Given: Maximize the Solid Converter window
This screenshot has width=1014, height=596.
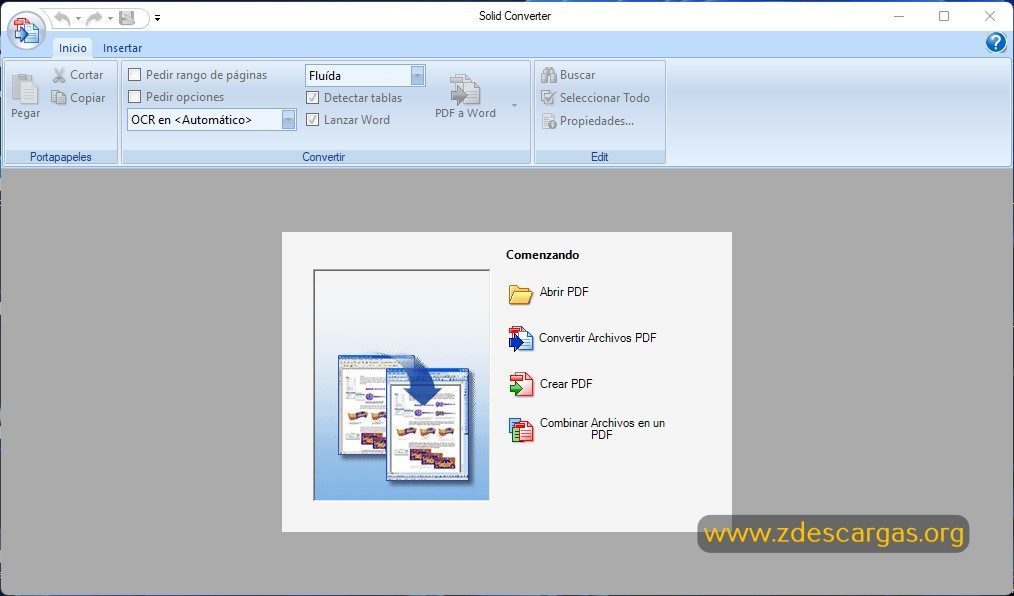Looking at the screenshot, I should tap(944, 16).
